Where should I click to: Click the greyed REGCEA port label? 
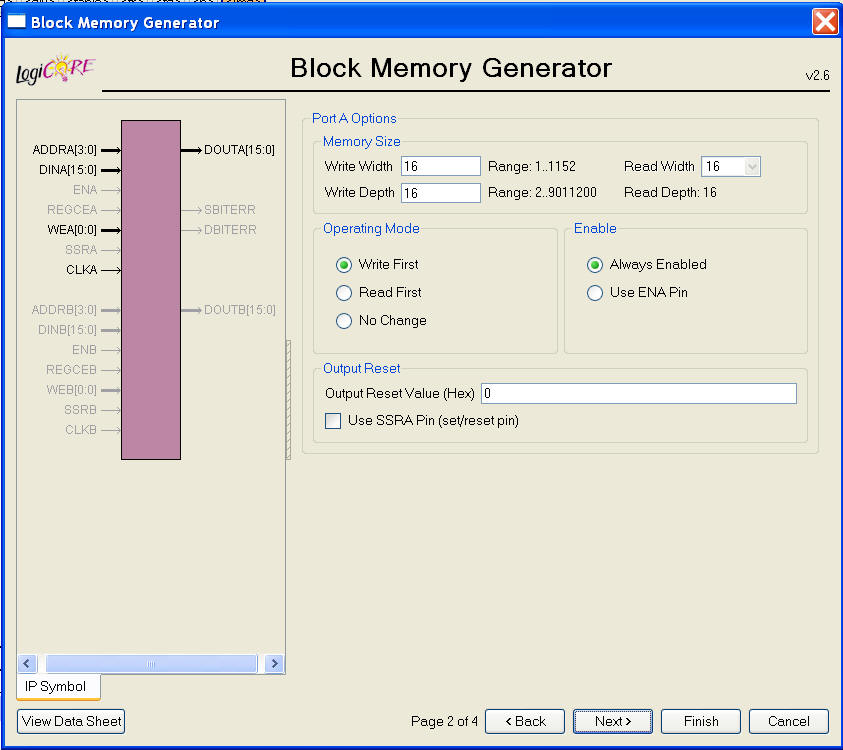click(72, 210)
